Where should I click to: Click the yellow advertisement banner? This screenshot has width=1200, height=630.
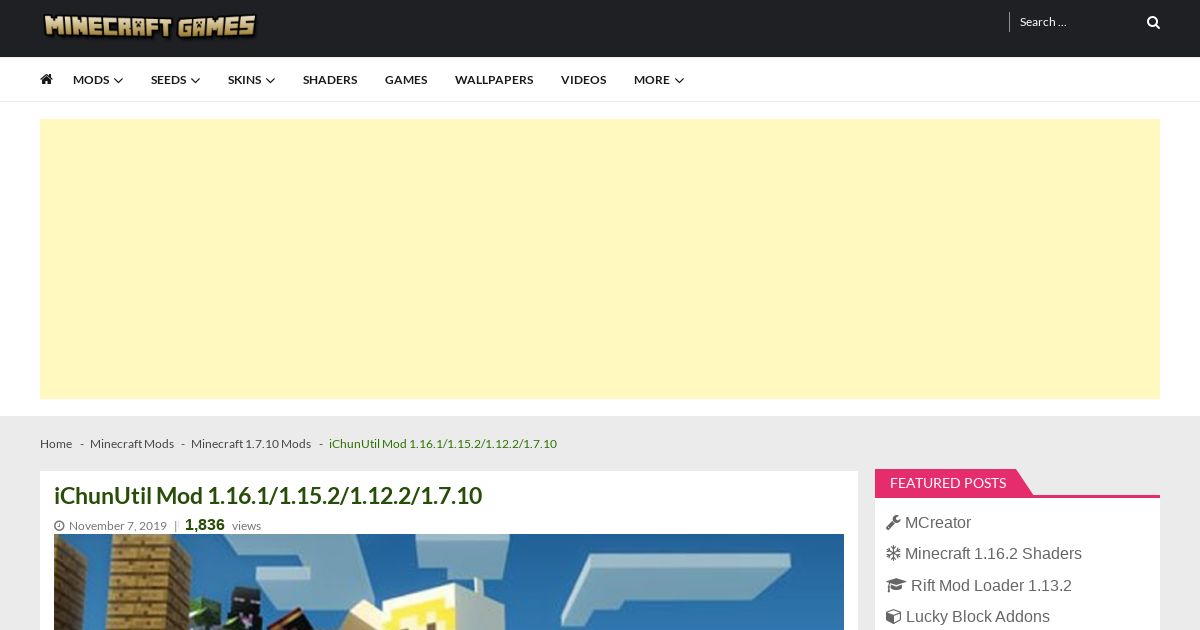(600, 259)
